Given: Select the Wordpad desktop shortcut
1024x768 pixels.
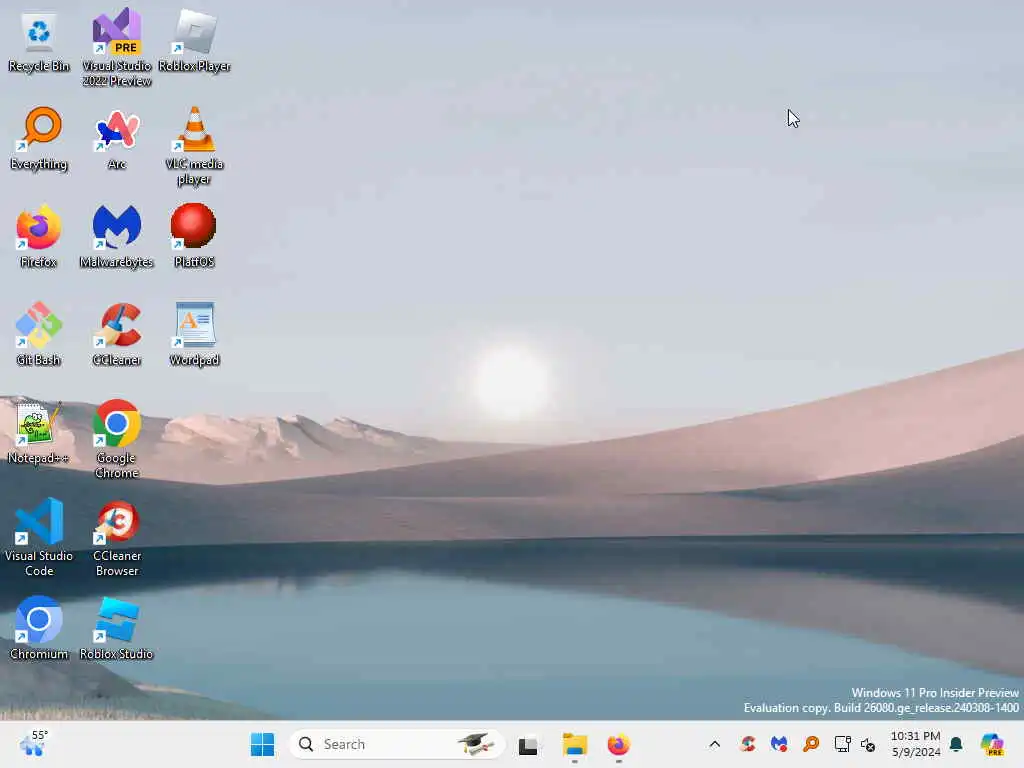Looking at the screenshot, I should pos(194,334).
